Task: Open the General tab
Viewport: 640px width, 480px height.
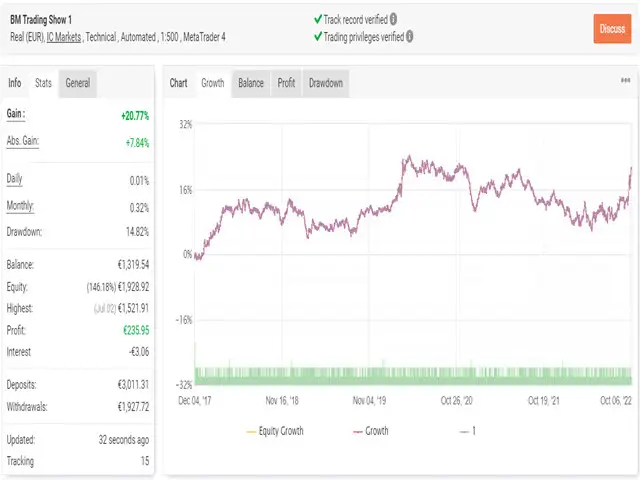Action: coord(78,83)
